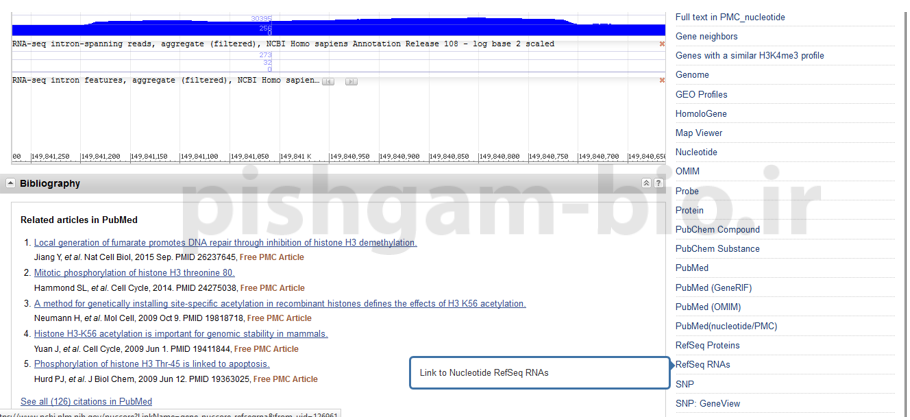Open 'Mitotic phosphorylation of histone H3 threonine 80' article
Image resolution: width=910 pixels, height=420 pixels.
134,273
